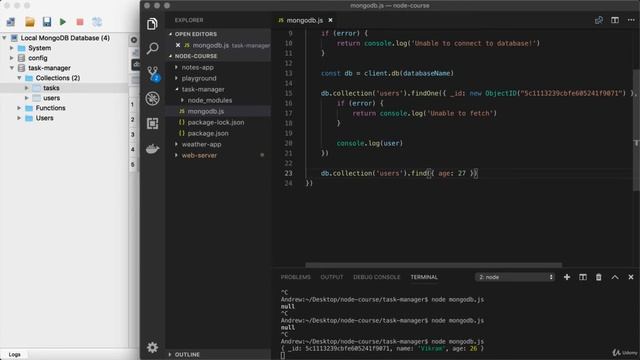Expand the Functions folder in Robo 3T

click(19, 108)
